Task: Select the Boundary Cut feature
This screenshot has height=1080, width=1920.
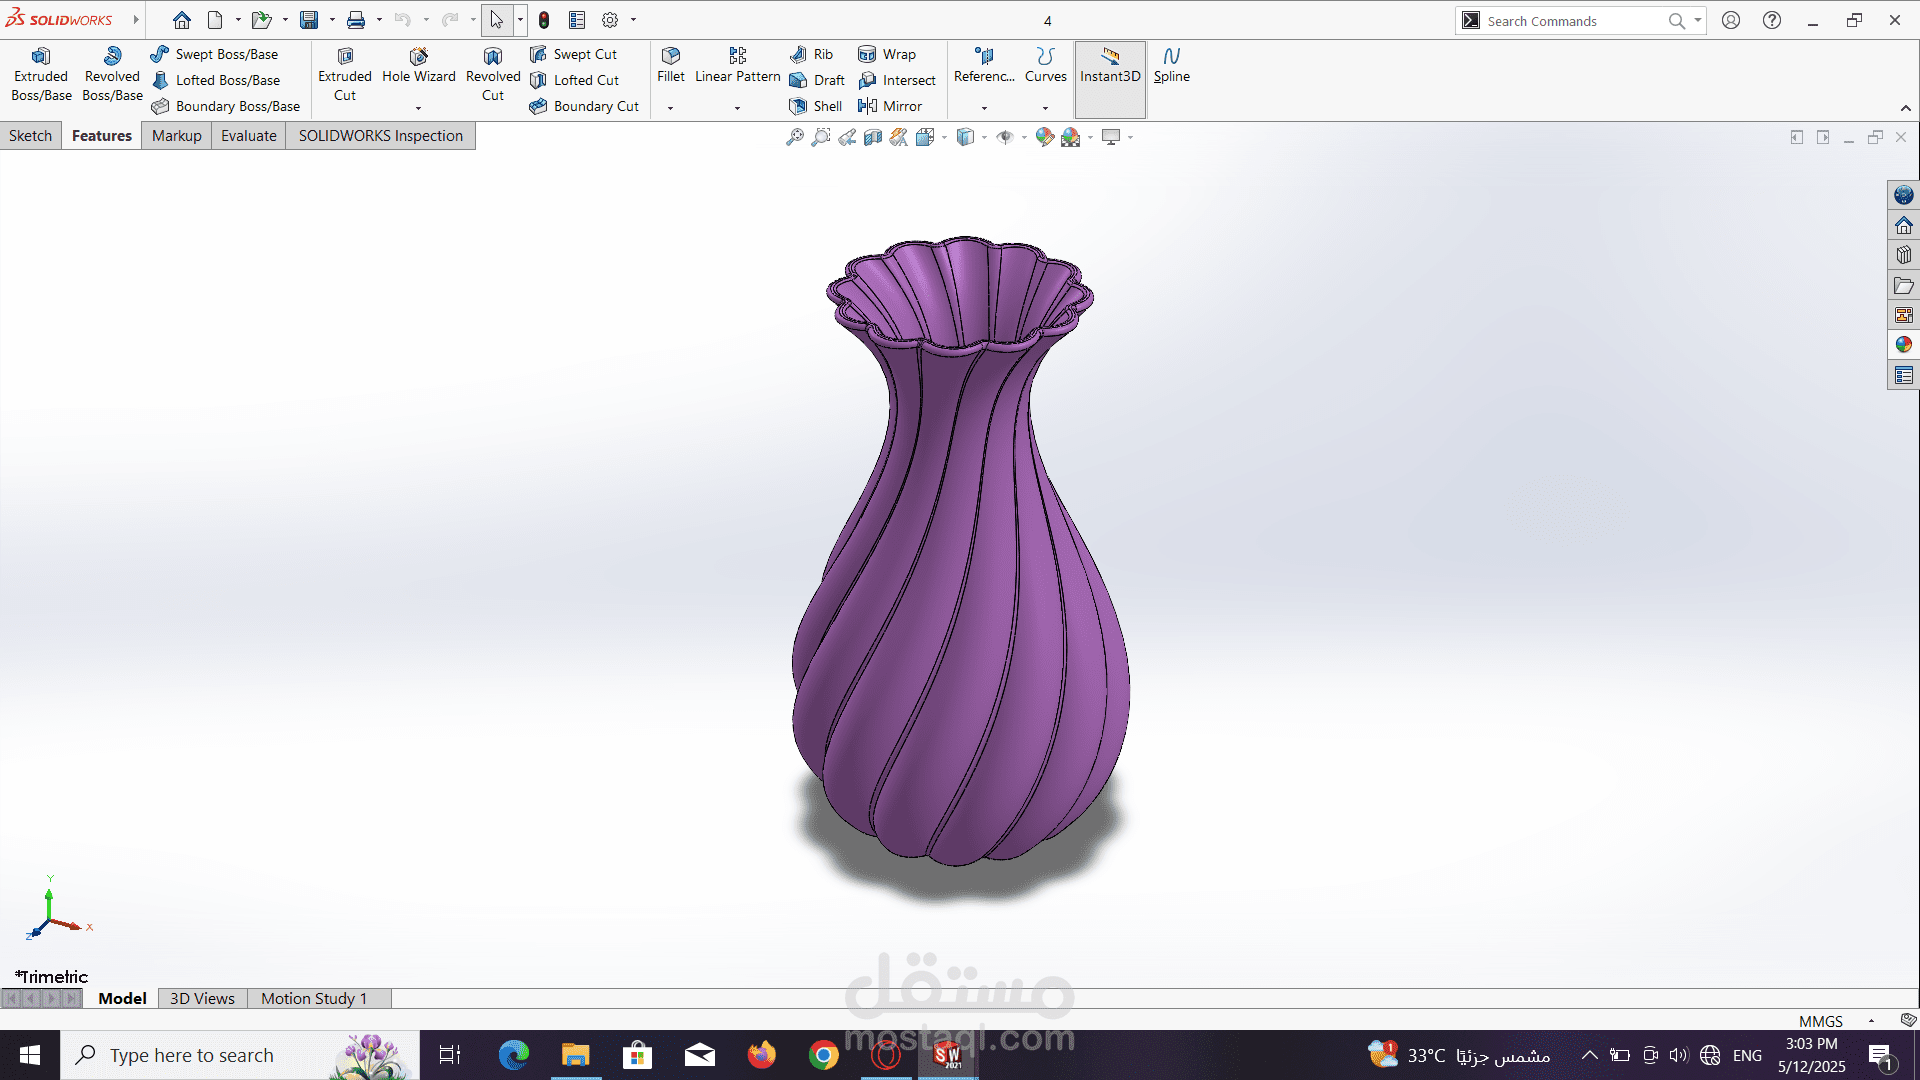Action: pos(584,106)
